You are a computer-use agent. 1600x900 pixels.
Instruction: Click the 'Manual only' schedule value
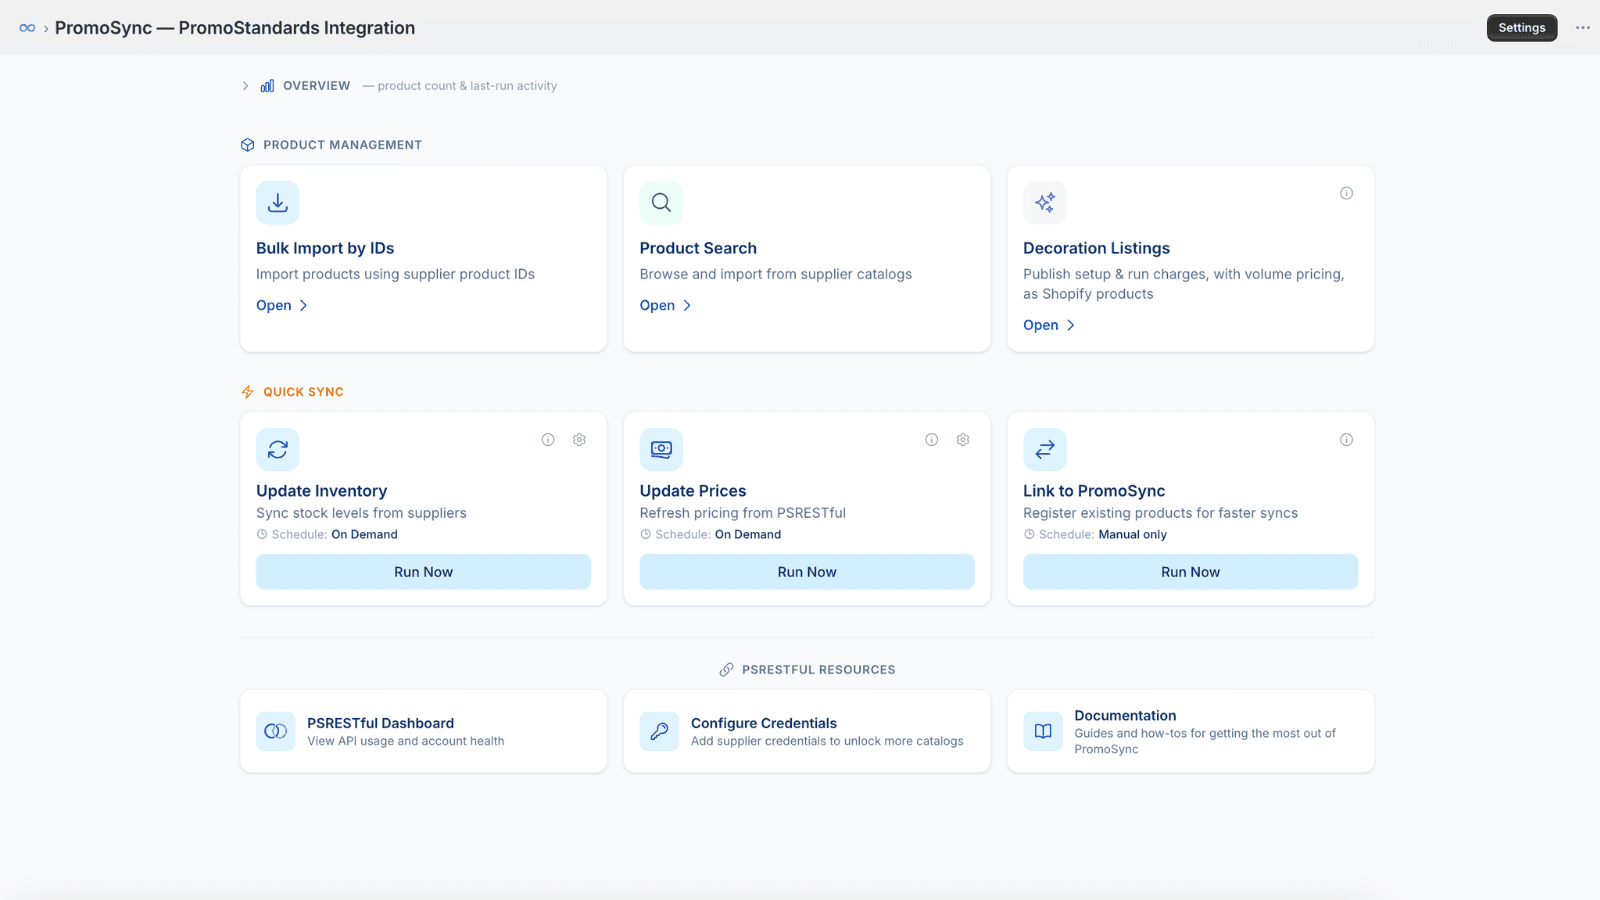pos(1132,535)
